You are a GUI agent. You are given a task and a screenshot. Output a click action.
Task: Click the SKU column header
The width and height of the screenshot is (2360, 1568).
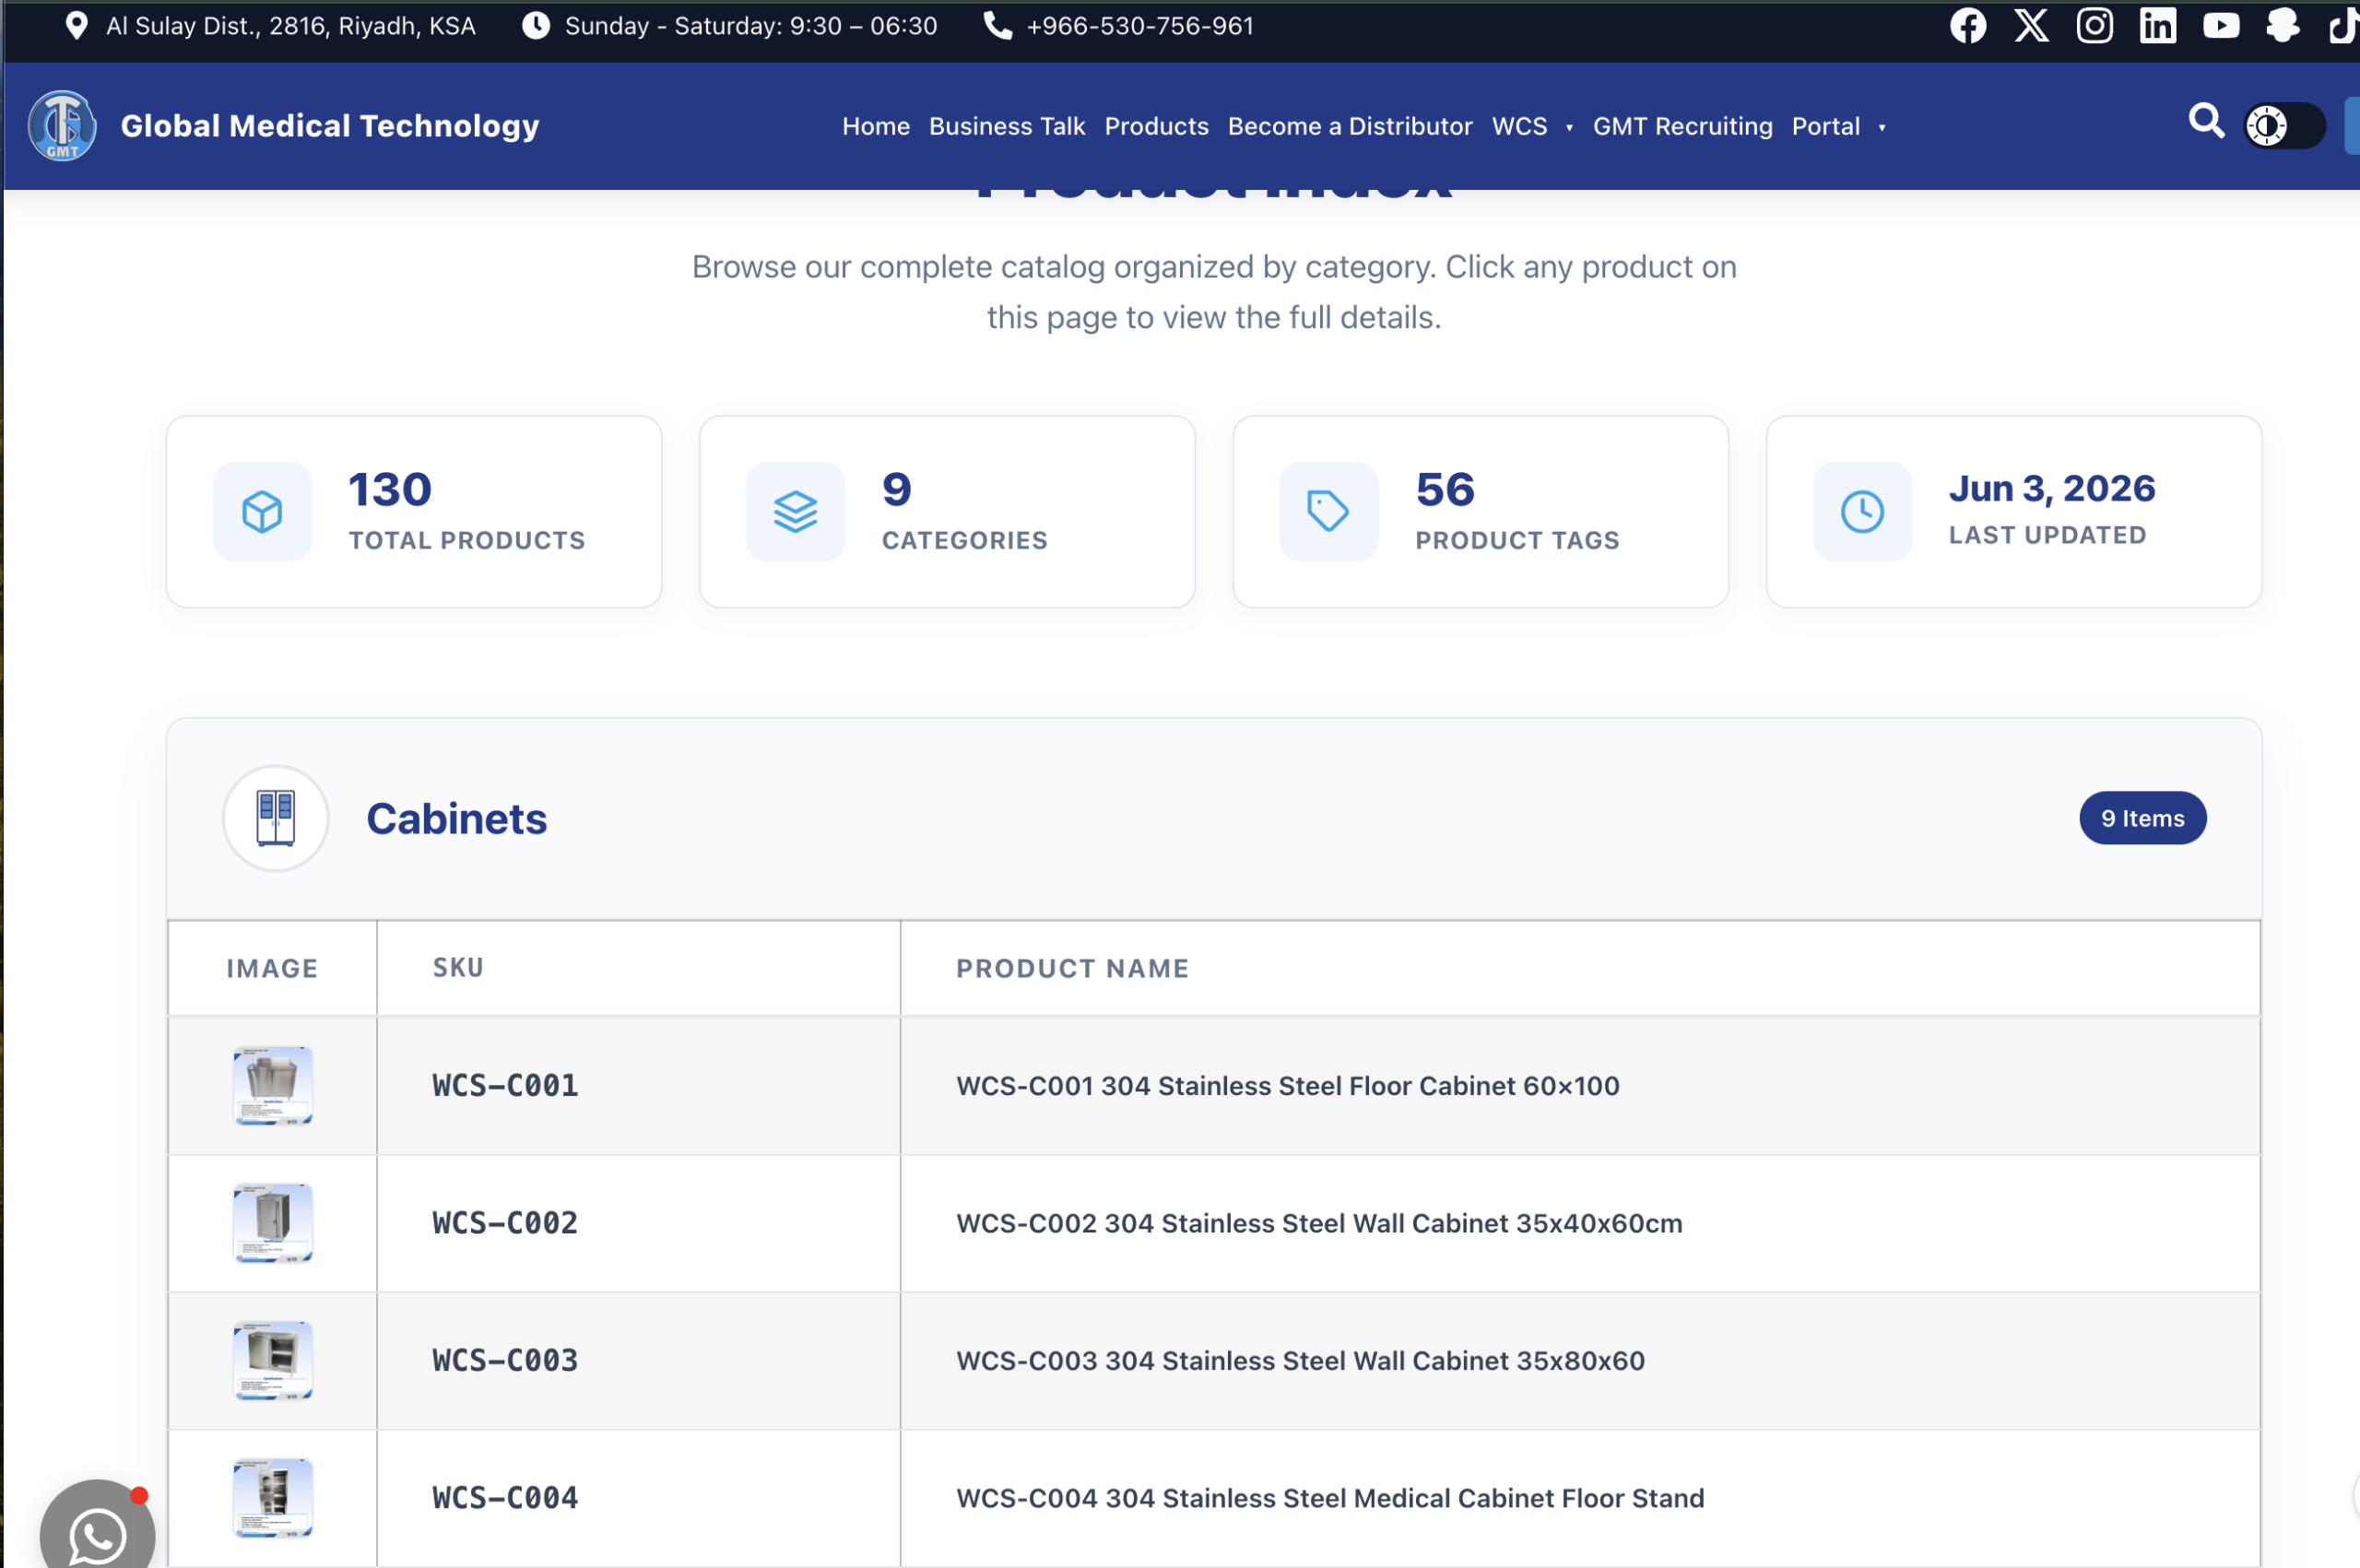coord(458,968)
